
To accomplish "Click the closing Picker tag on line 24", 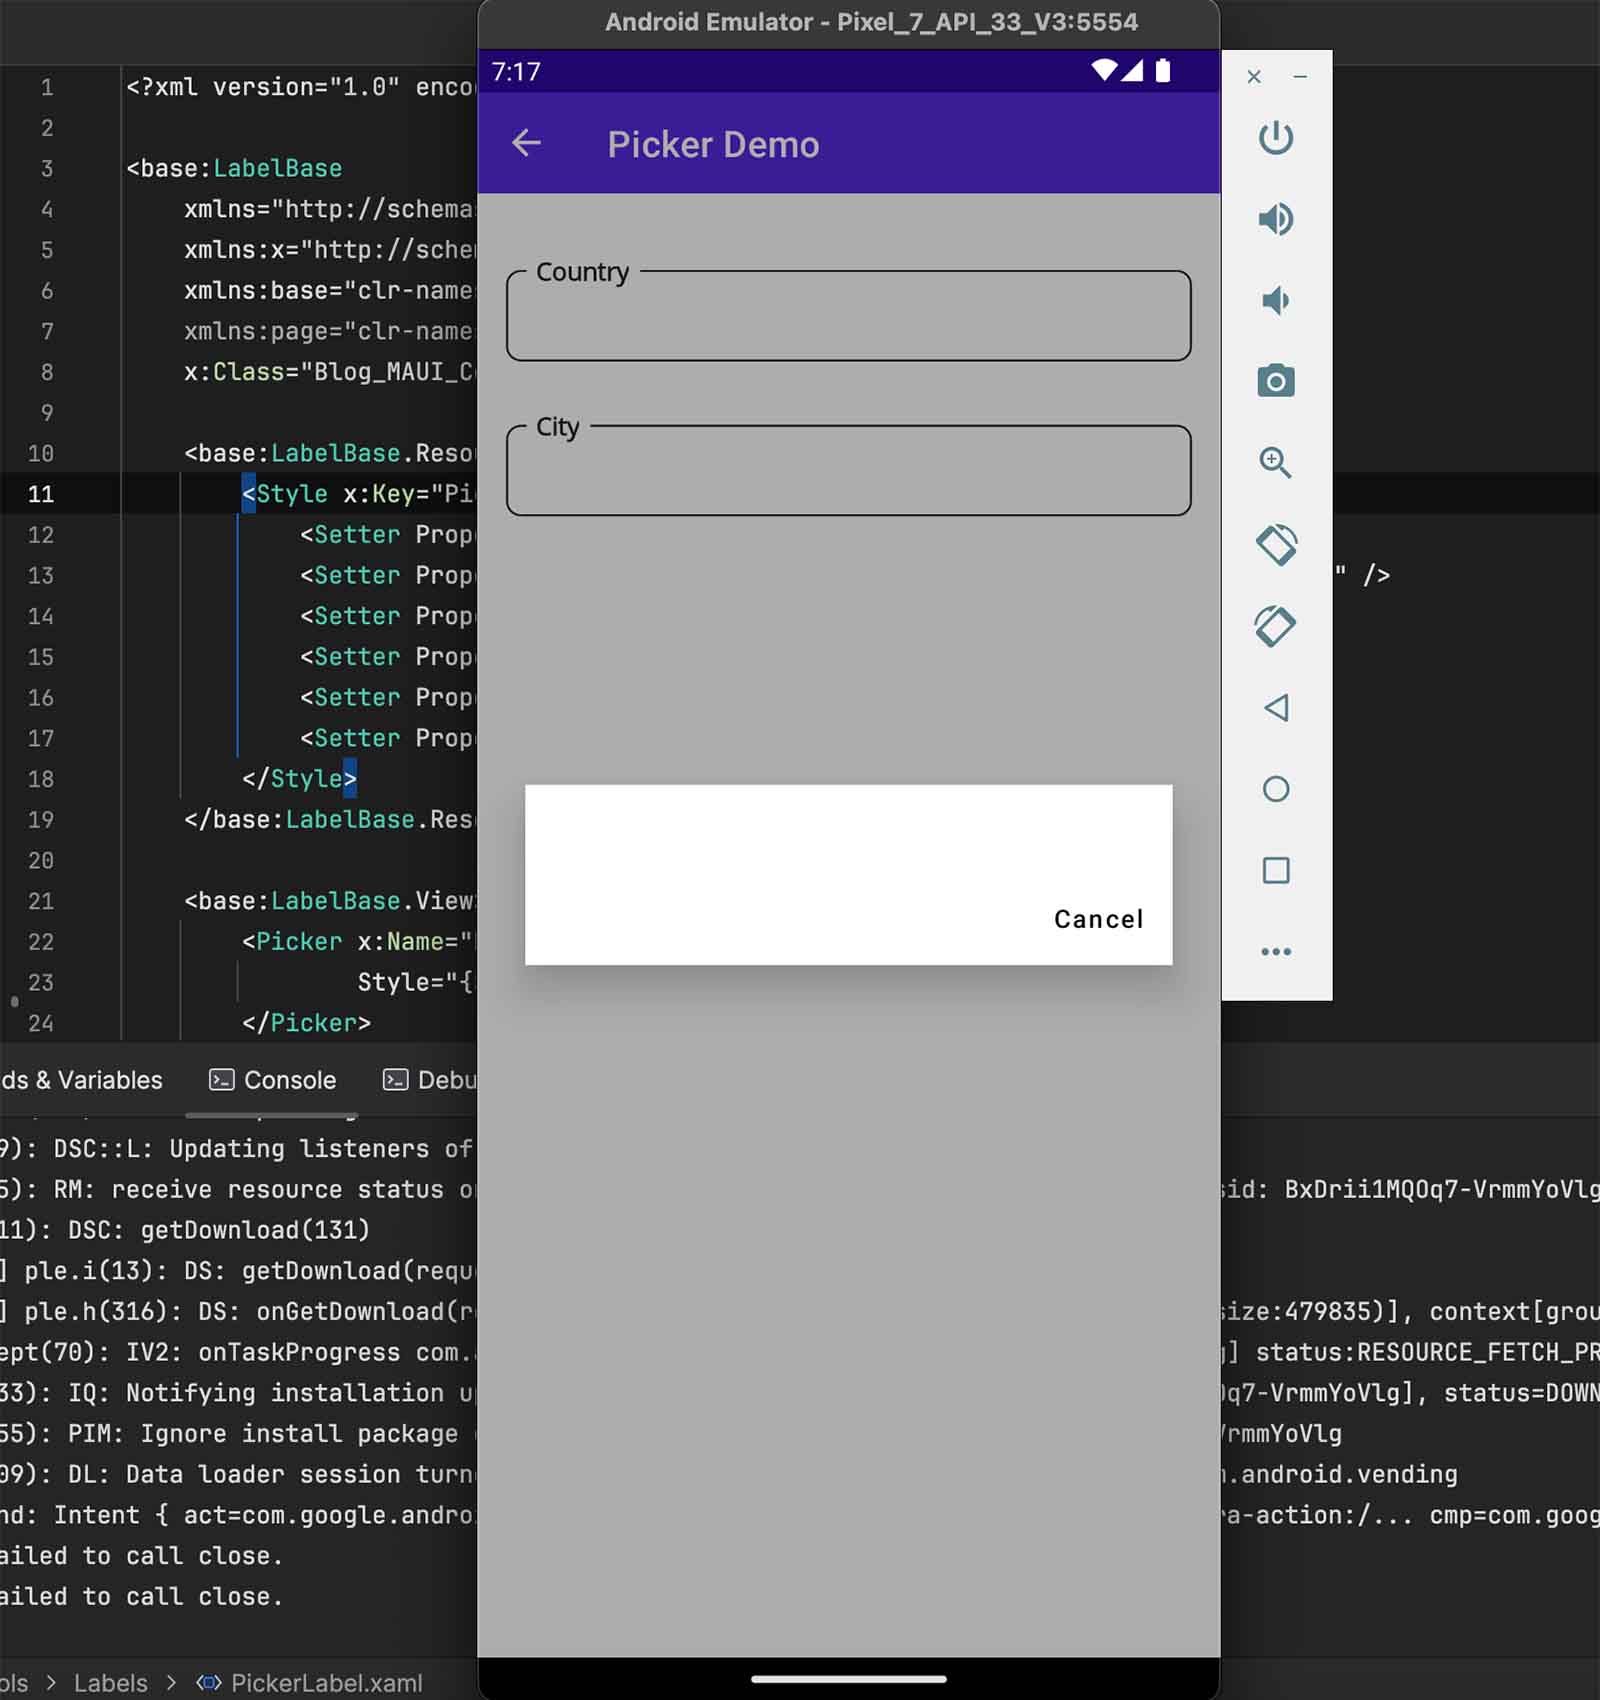I will coord(306,1023).
